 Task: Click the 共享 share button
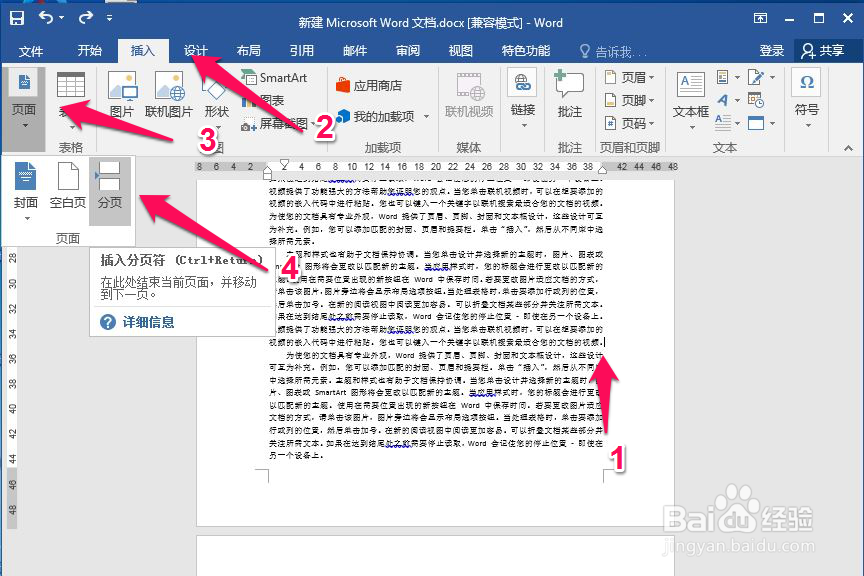coord(823,51)
